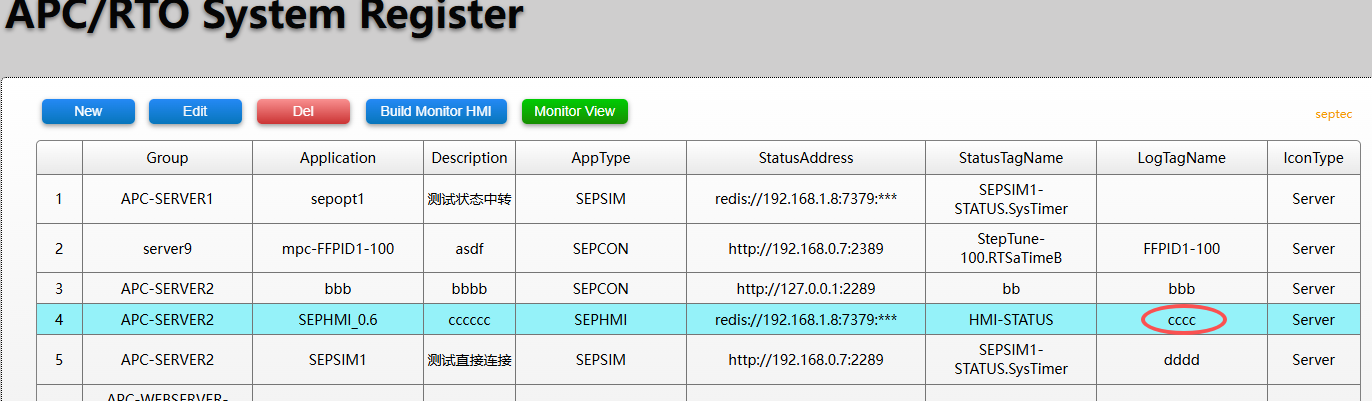
Task: Select the HMI-STATUS tag name cell
Action: point(1011,320)
